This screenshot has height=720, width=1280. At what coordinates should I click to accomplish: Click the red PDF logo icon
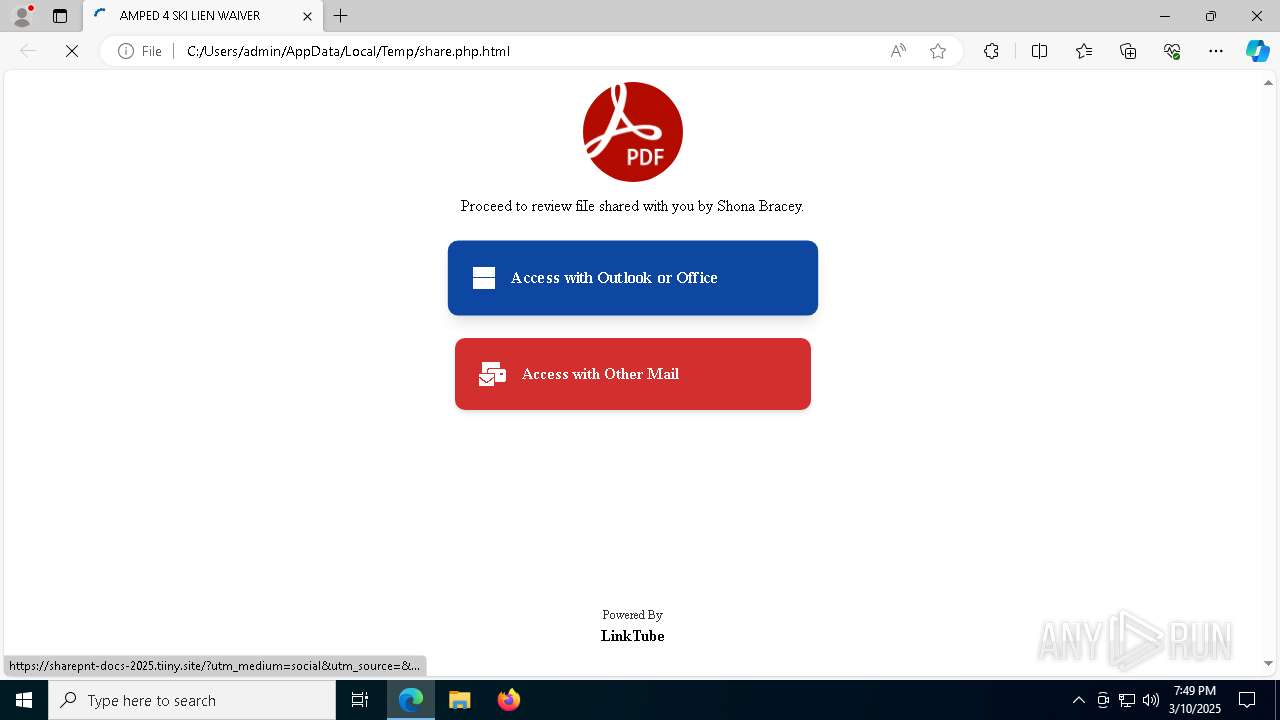pyautogui.click(x=633, y=132)
